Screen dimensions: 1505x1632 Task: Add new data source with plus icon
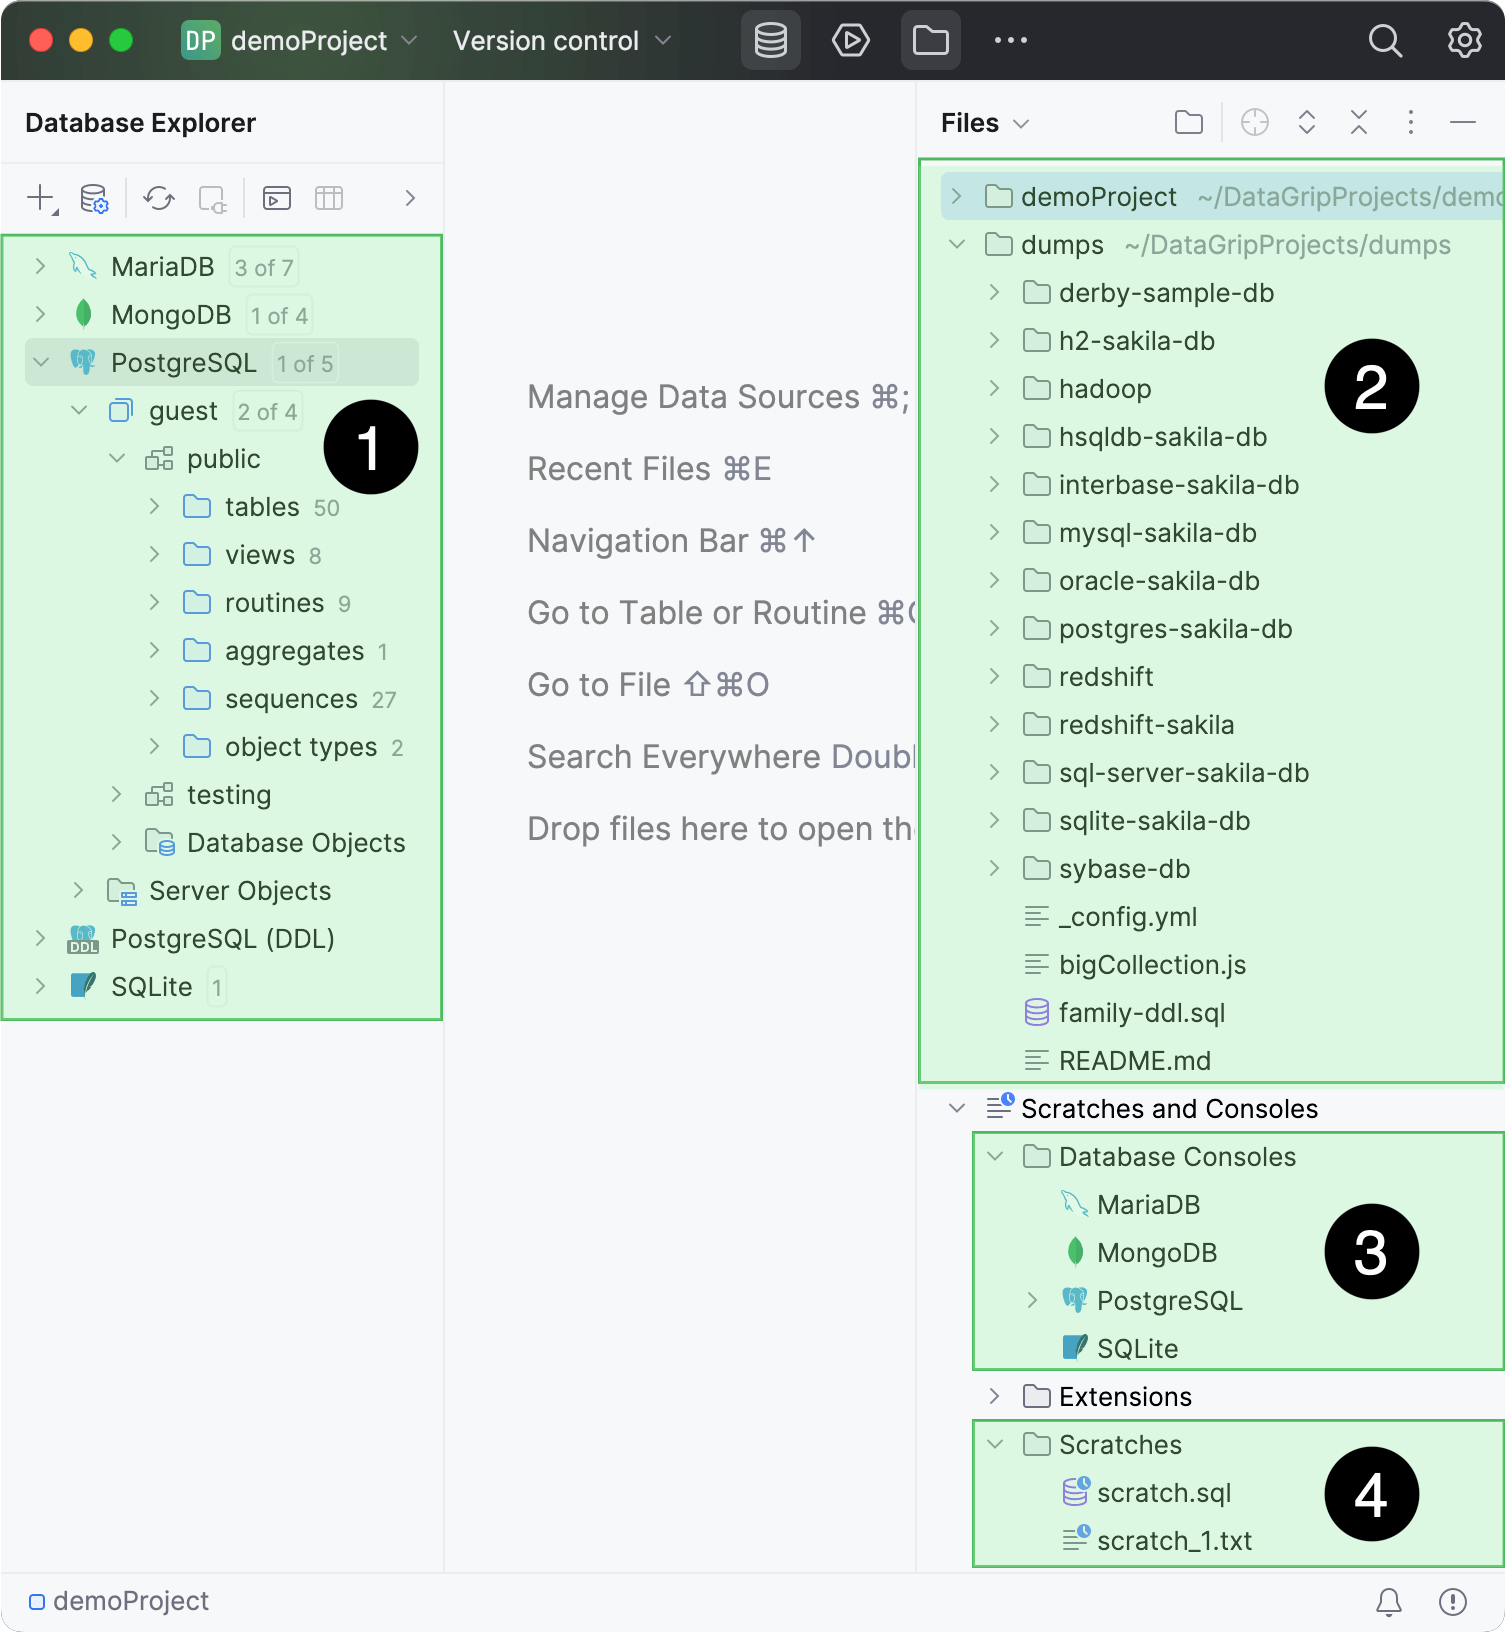(x=41, y=198)
